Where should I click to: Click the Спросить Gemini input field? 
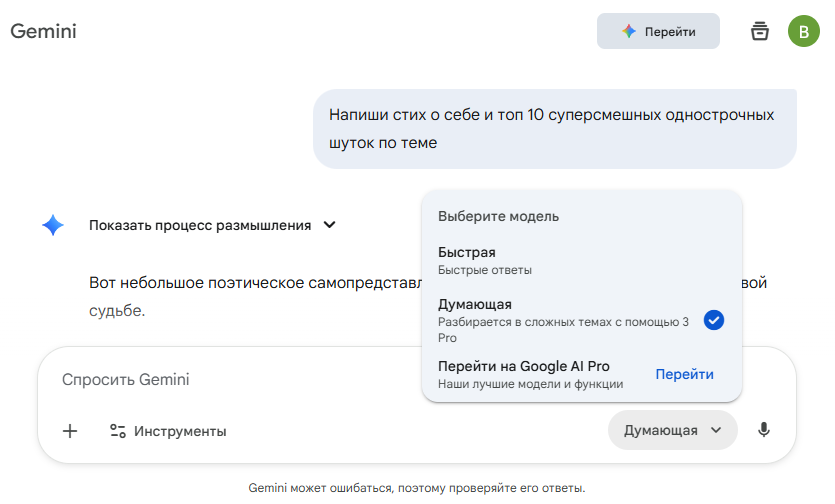(x=300, y=380)
